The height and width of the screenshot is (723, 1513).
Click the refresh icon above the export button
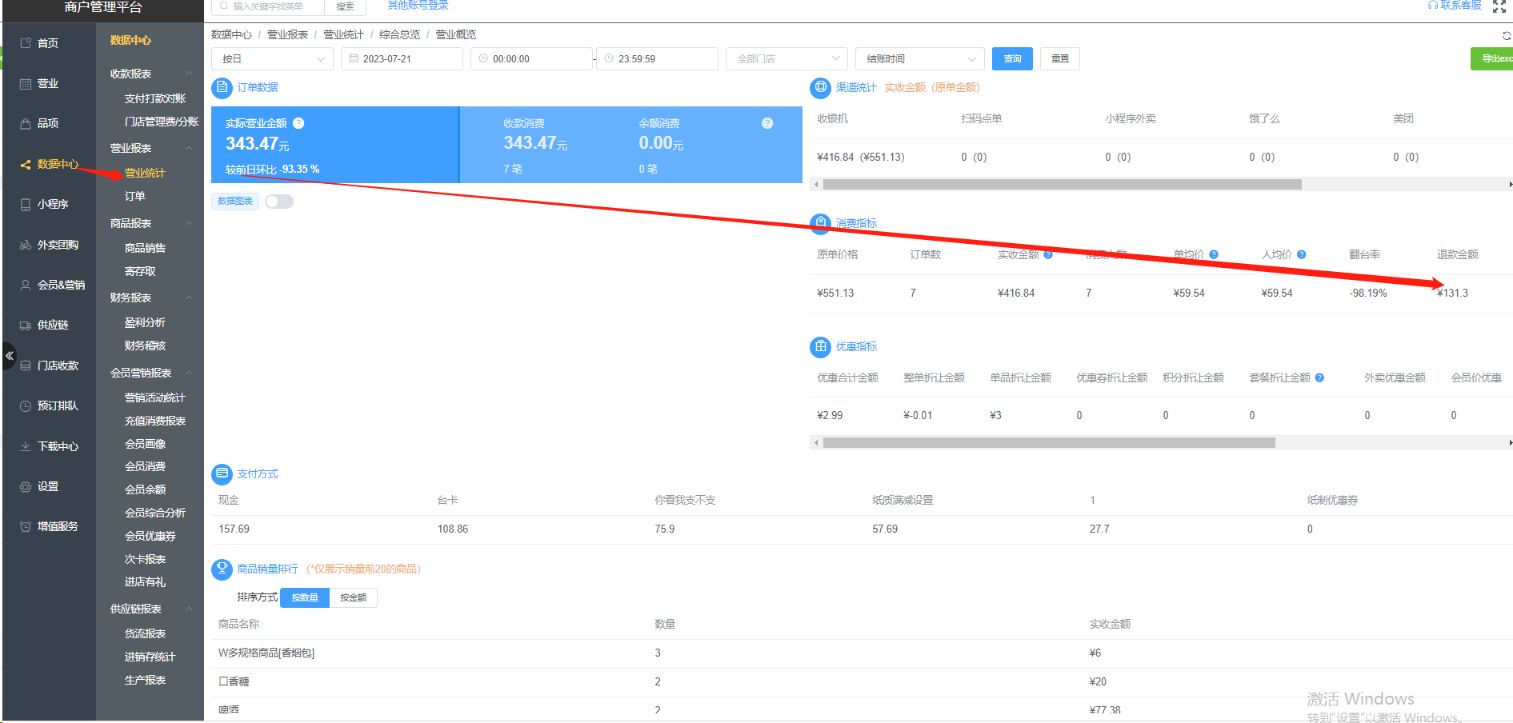pyautogui.click(x=1506, y=35)
